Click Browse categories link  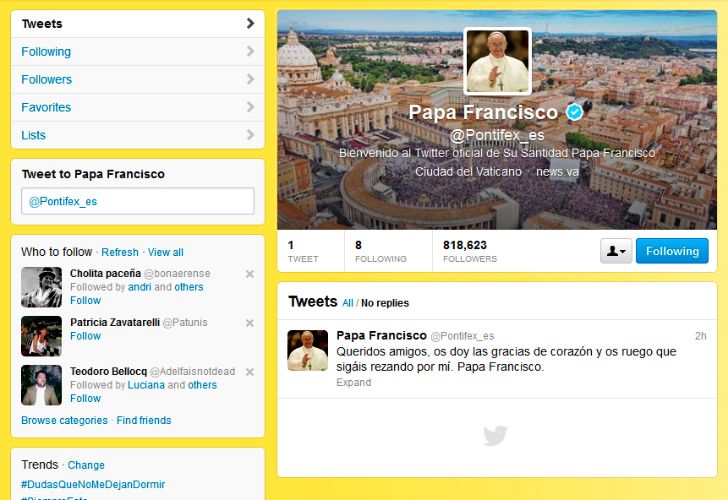pos(65,420)
